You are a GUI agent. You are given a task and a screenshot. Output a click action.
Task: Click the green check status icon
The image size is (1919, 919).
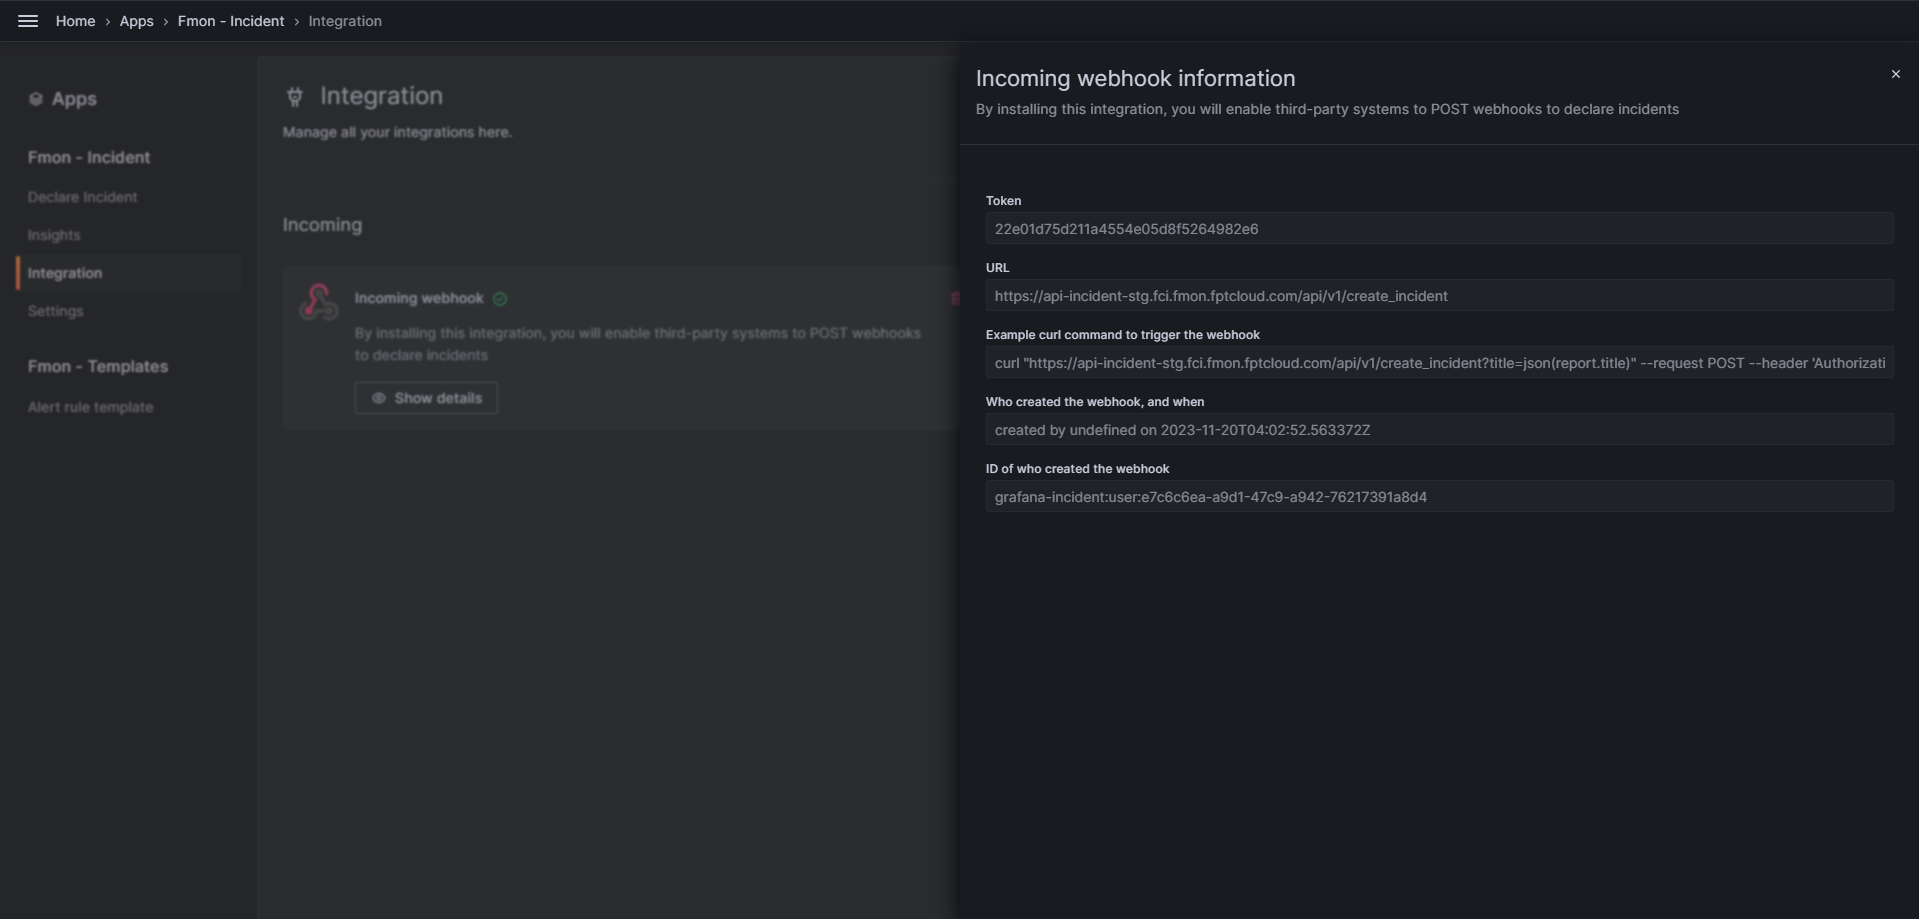point(500,299)
